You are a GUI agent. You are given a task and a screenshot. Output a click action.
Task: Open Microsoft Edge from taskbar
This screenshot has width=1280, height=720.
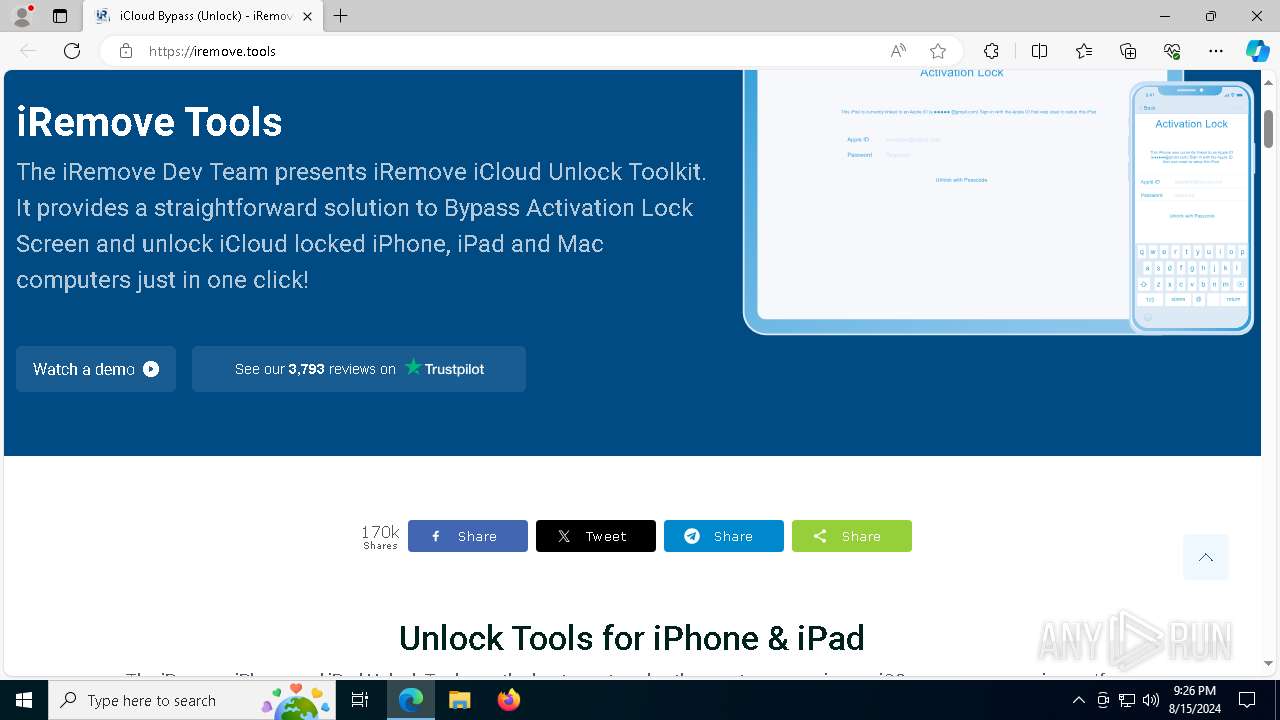411,700
